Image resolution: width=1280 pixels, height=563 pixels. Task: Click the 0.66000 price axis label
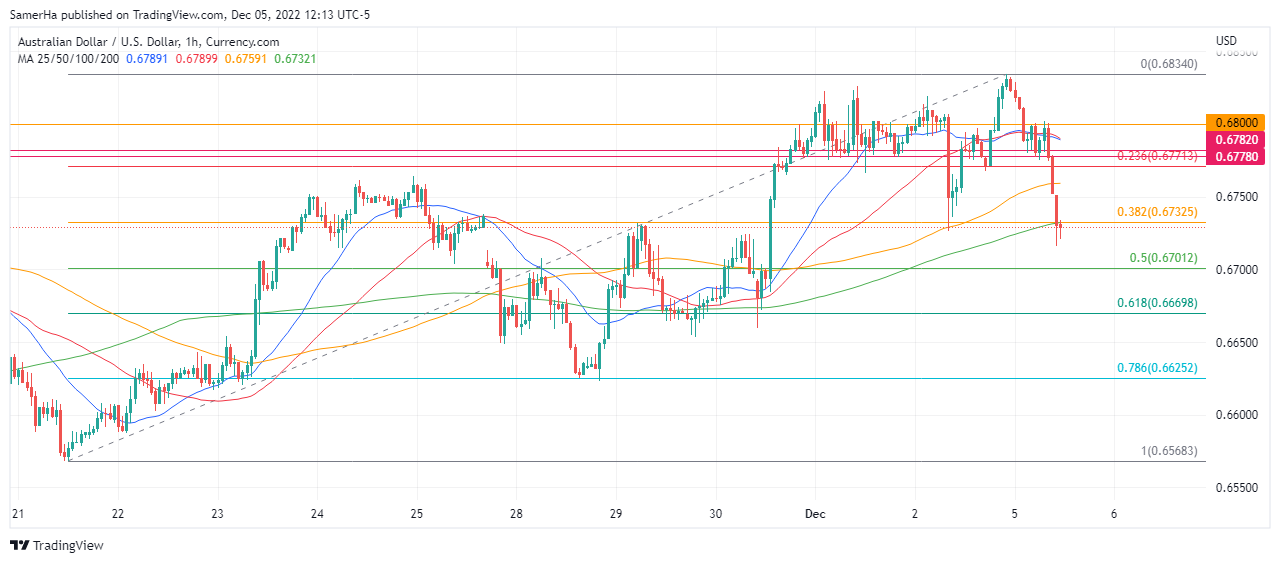point(1236,415)
